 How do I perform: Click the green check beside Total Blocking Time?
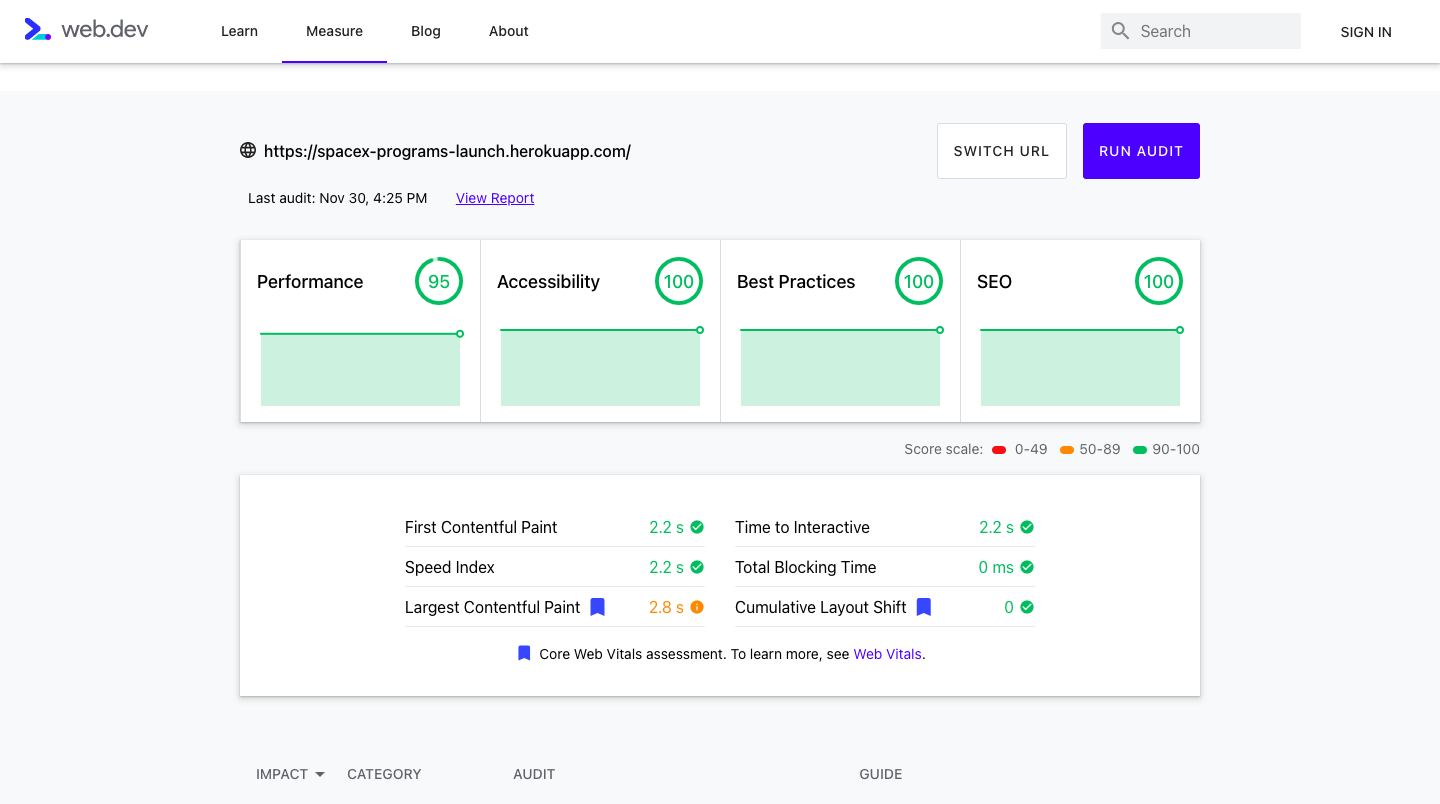click(x=1027, y=567)
